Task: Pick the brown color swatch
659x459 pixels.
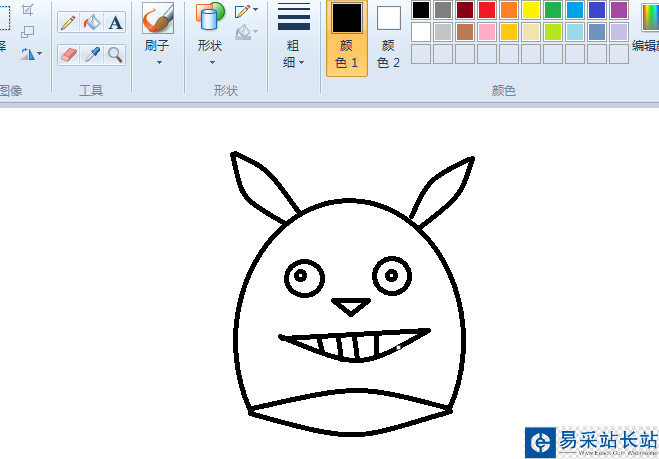Action: point(465,32)
